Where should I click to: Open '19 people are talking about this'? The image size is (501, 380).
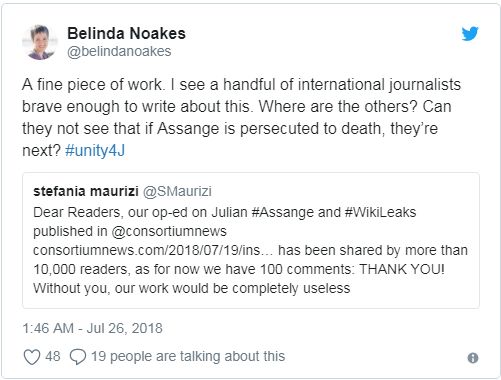click(x=188, y=356)
